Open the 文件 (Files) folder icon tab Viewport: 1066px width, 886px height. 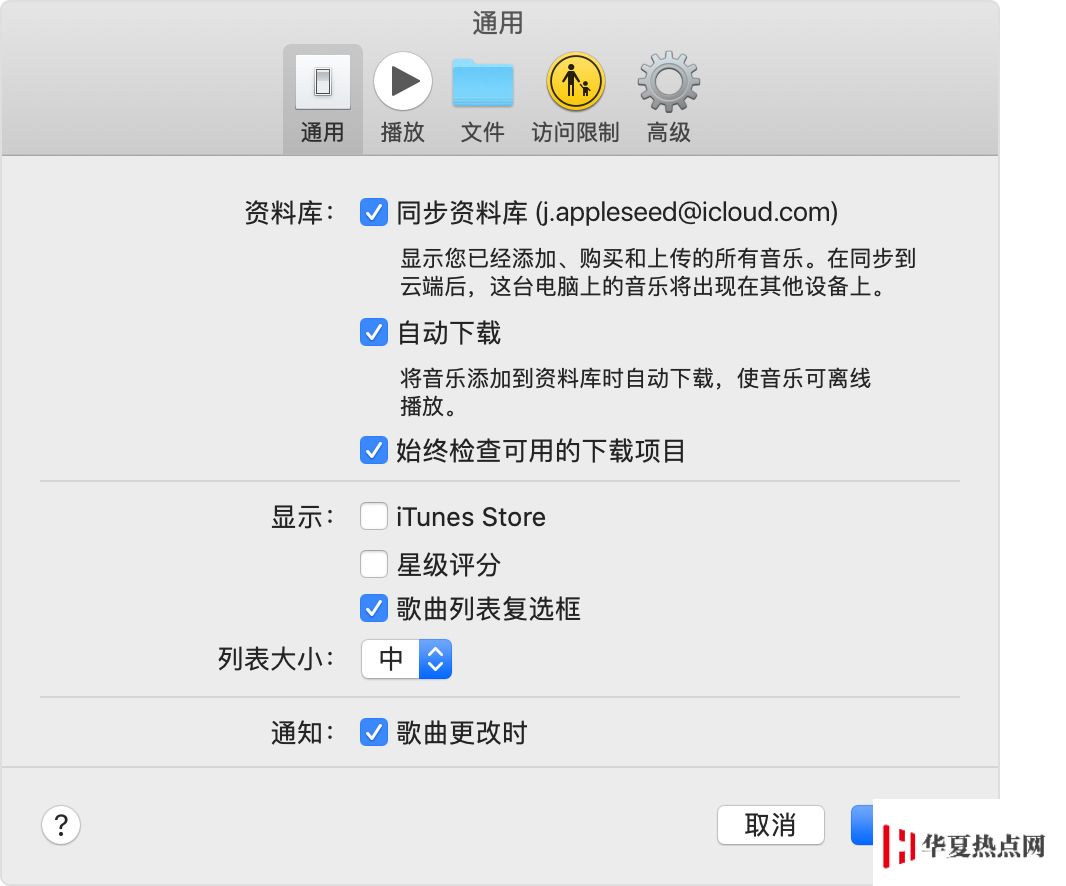tap(482, 99)
